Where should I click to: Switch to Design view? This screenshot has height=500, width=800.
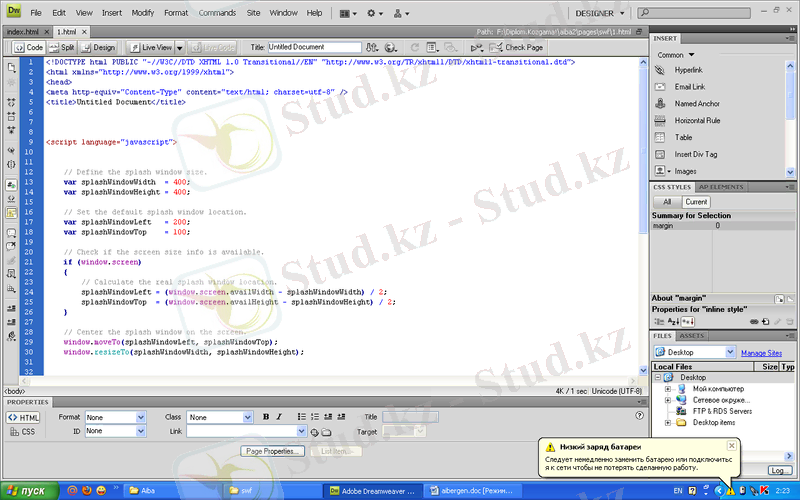98,47
